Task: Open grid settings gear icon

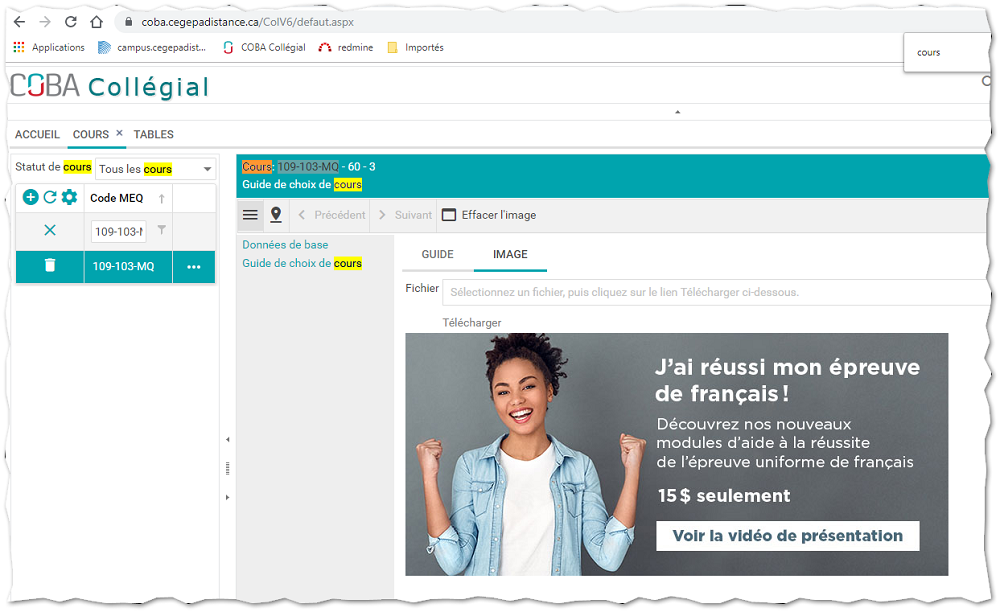Action: [x=69, y=198]
